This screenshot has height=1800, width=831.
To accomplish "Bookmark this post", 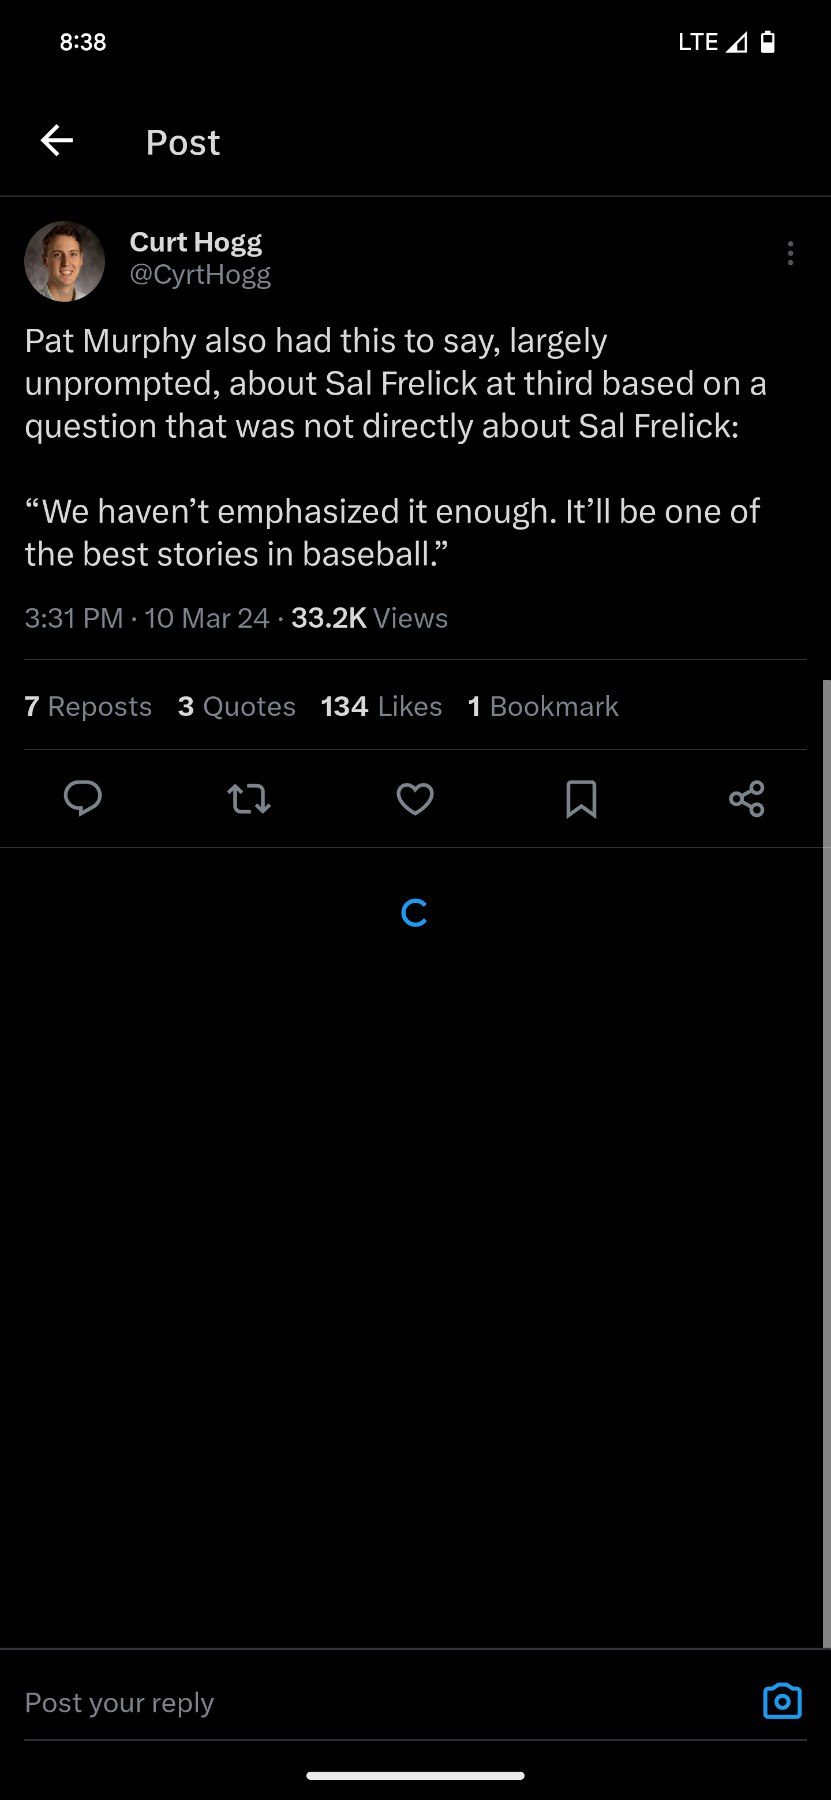I will coord(581,799).
